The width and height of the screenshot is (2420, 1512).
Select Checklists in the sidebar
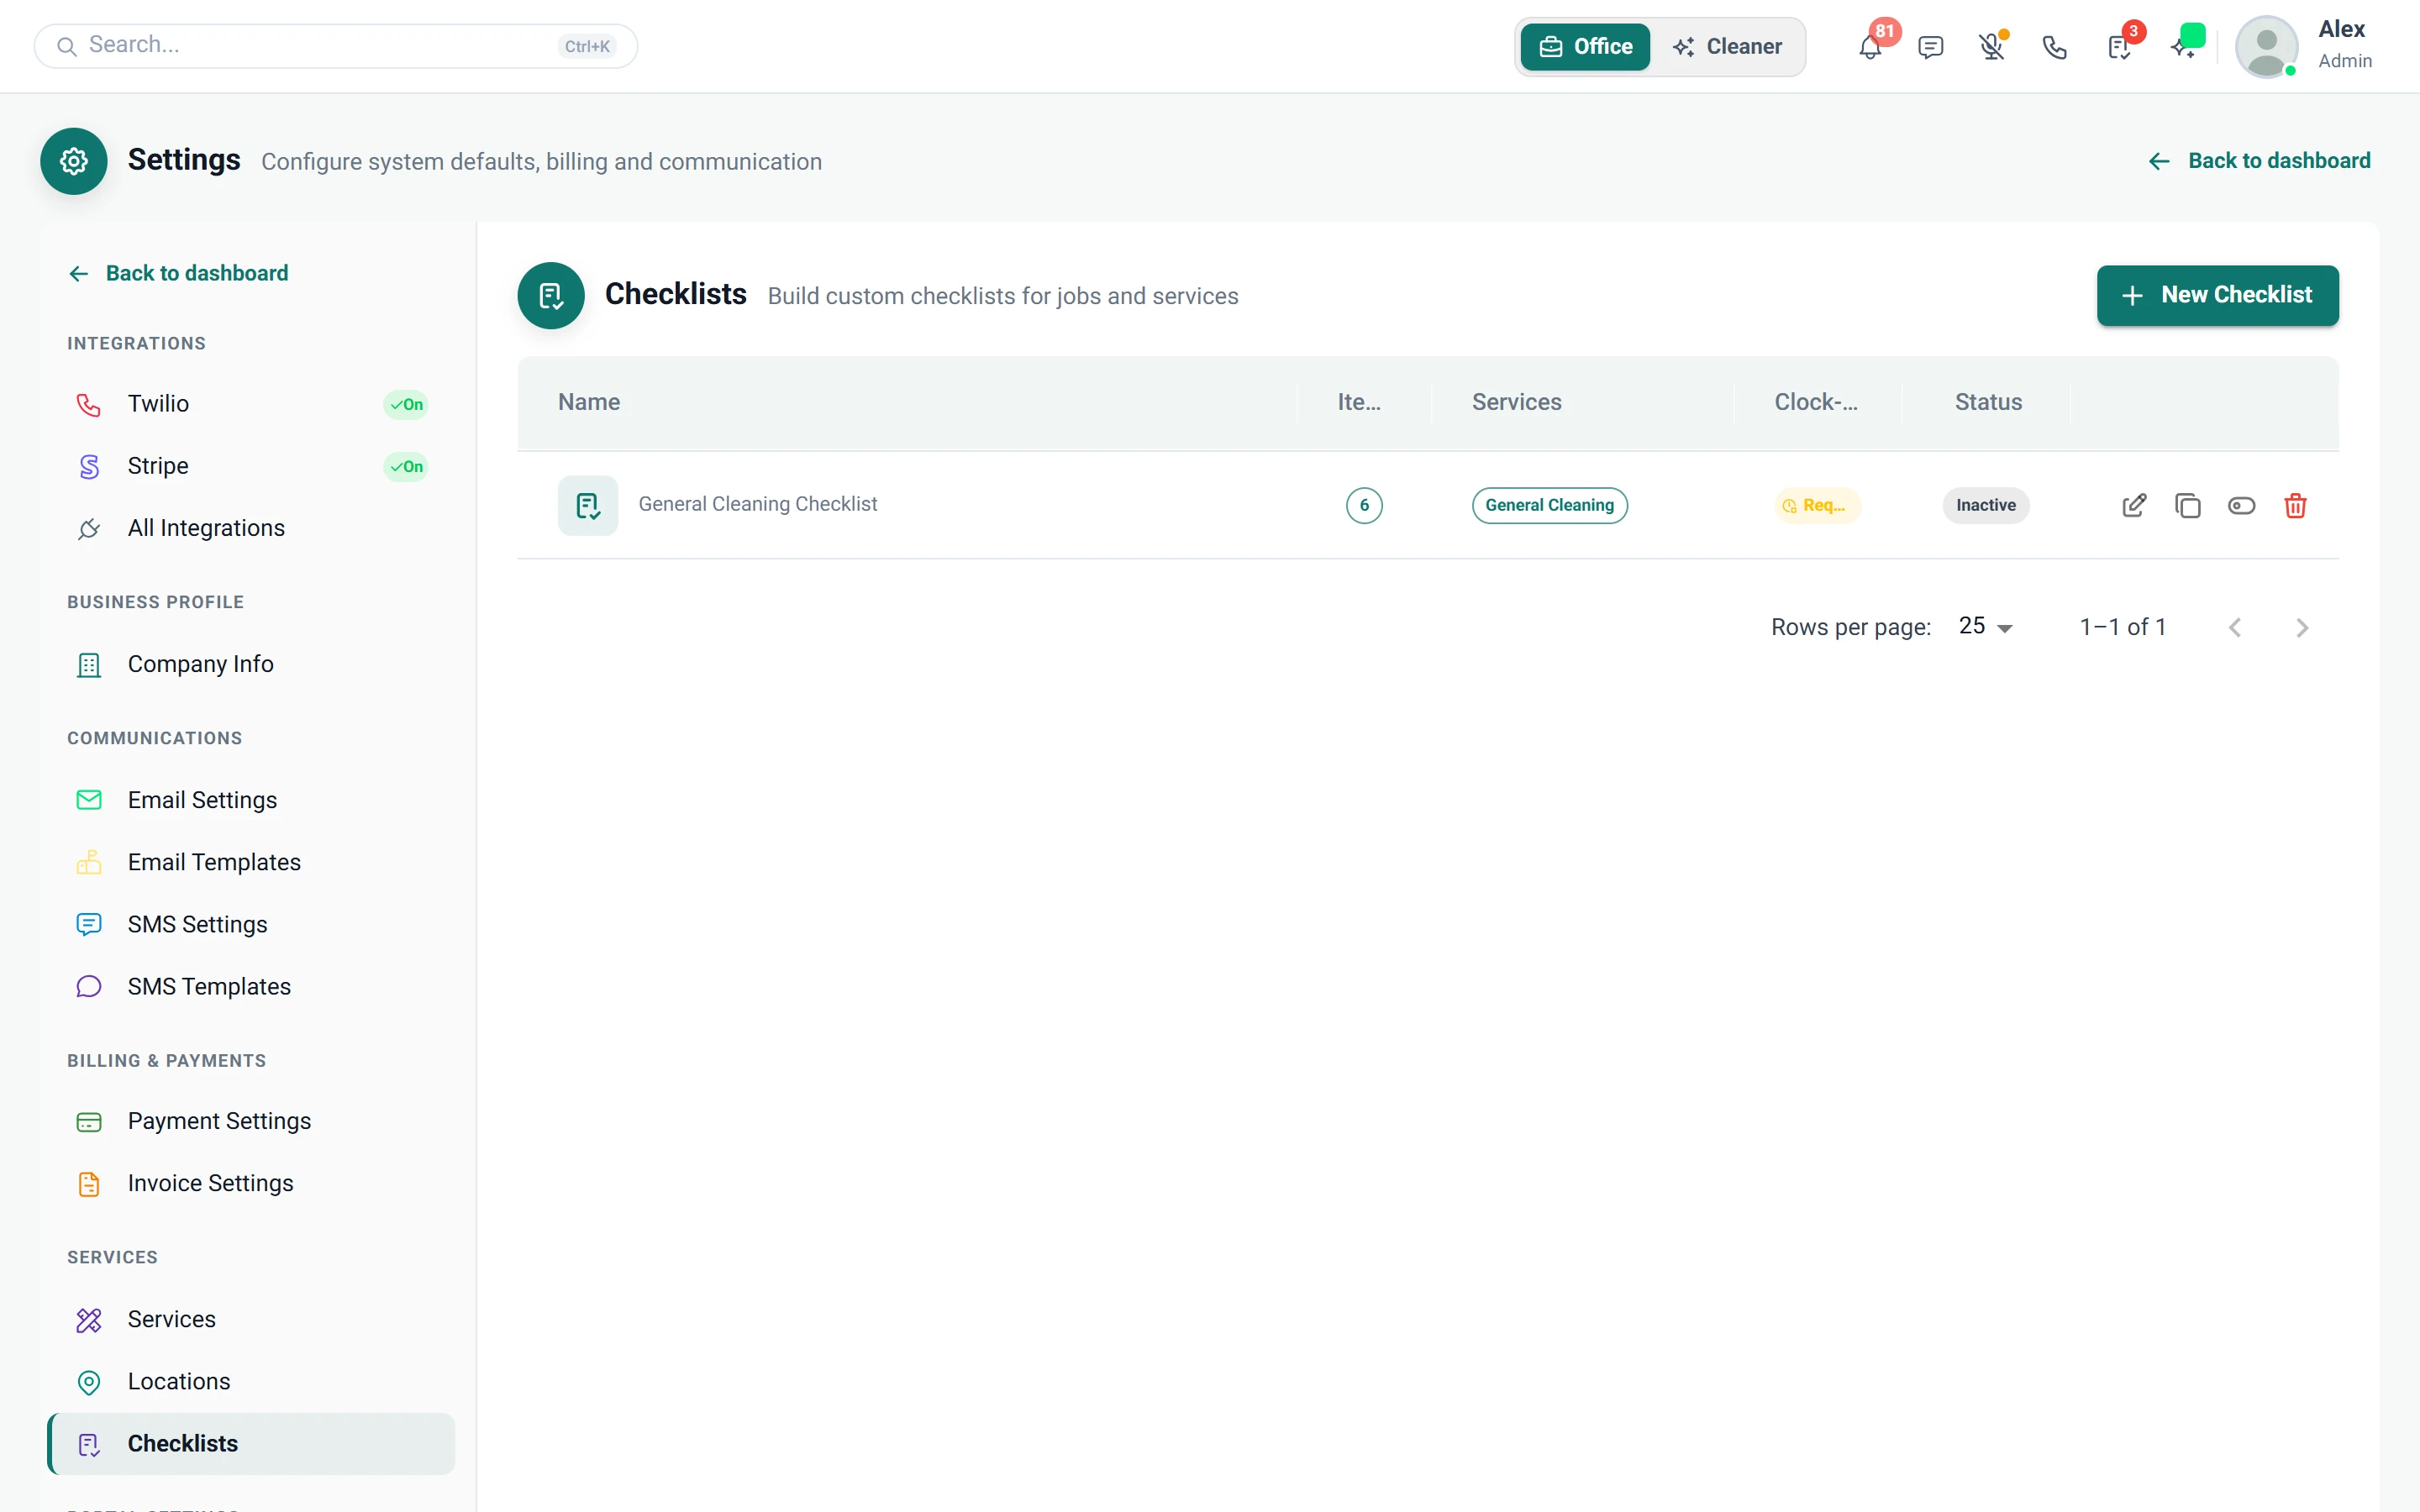[251, 1443]
